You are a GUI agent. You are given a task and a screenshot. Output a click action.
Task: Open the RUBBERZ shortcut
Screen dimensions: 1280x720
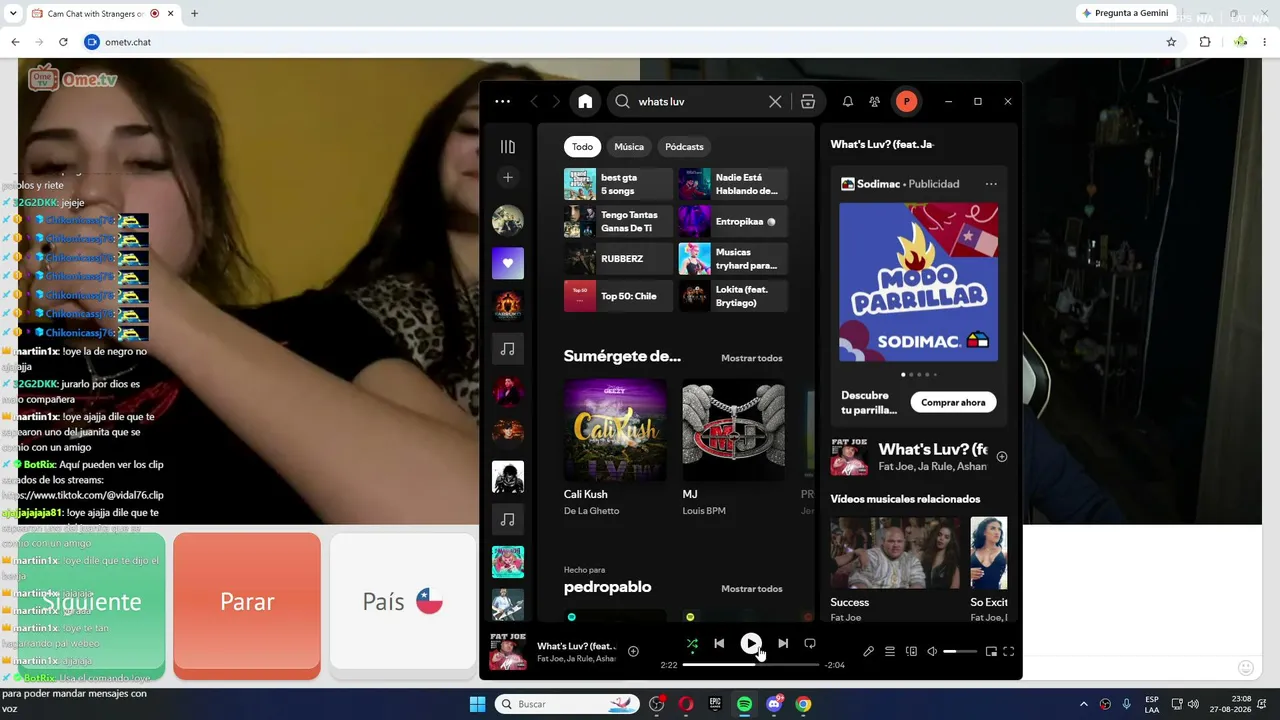point(618,259)
